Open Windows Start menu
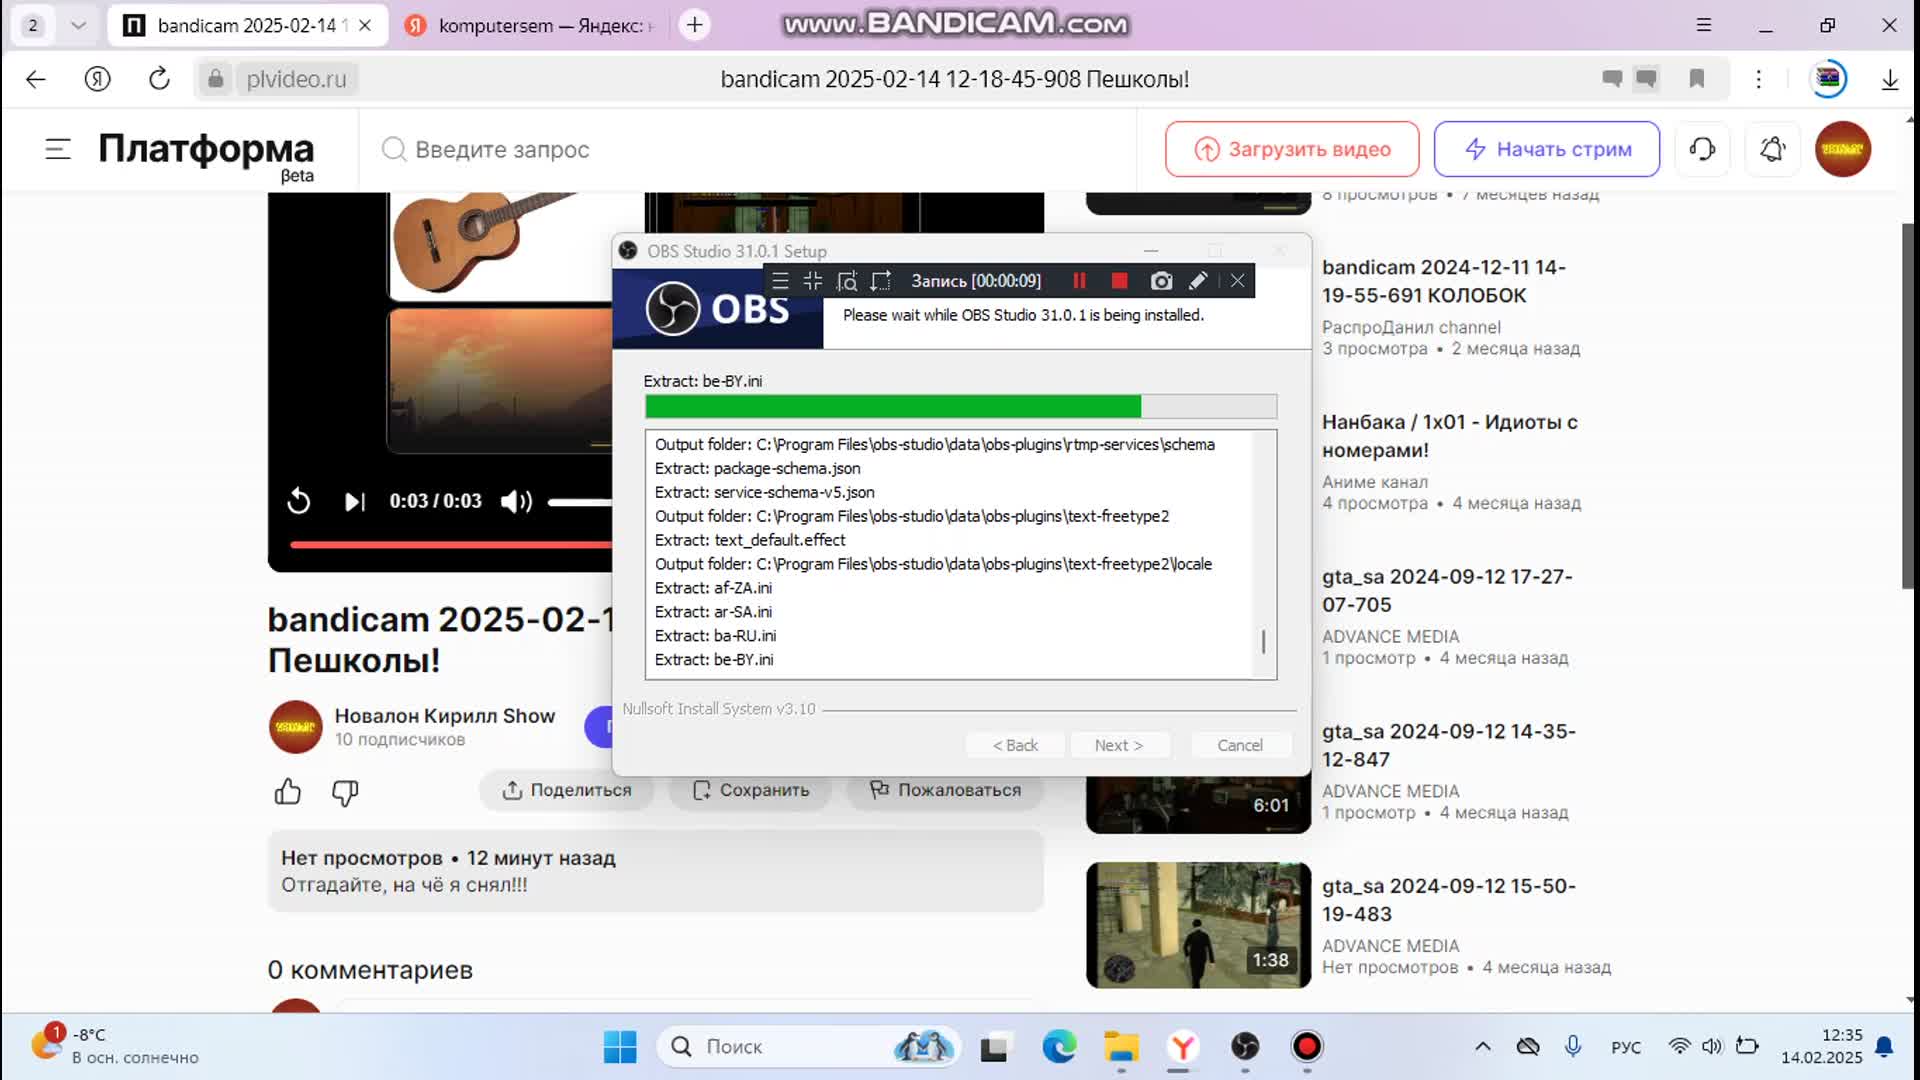Image resolution: width=1920 pixels, height=1080 pixels. pyautogui.click(x=620, y=1046)
